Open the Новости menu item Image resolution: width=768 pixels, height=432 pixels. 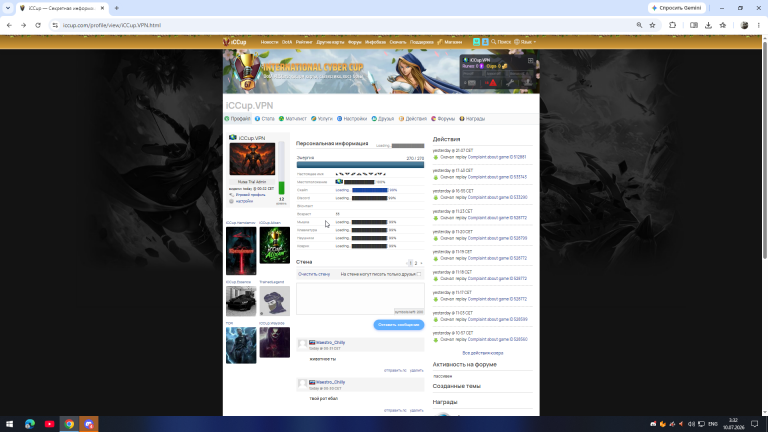click(269, 42)
